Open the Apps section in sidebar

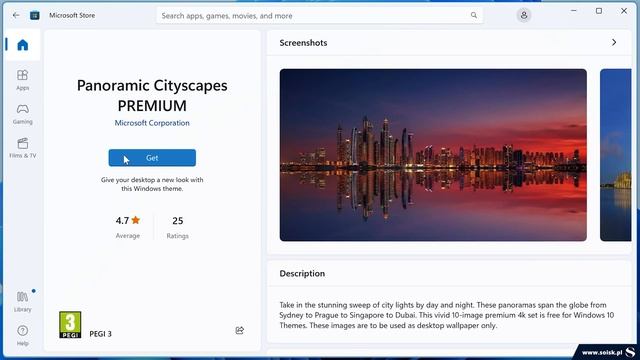(22, 80)
